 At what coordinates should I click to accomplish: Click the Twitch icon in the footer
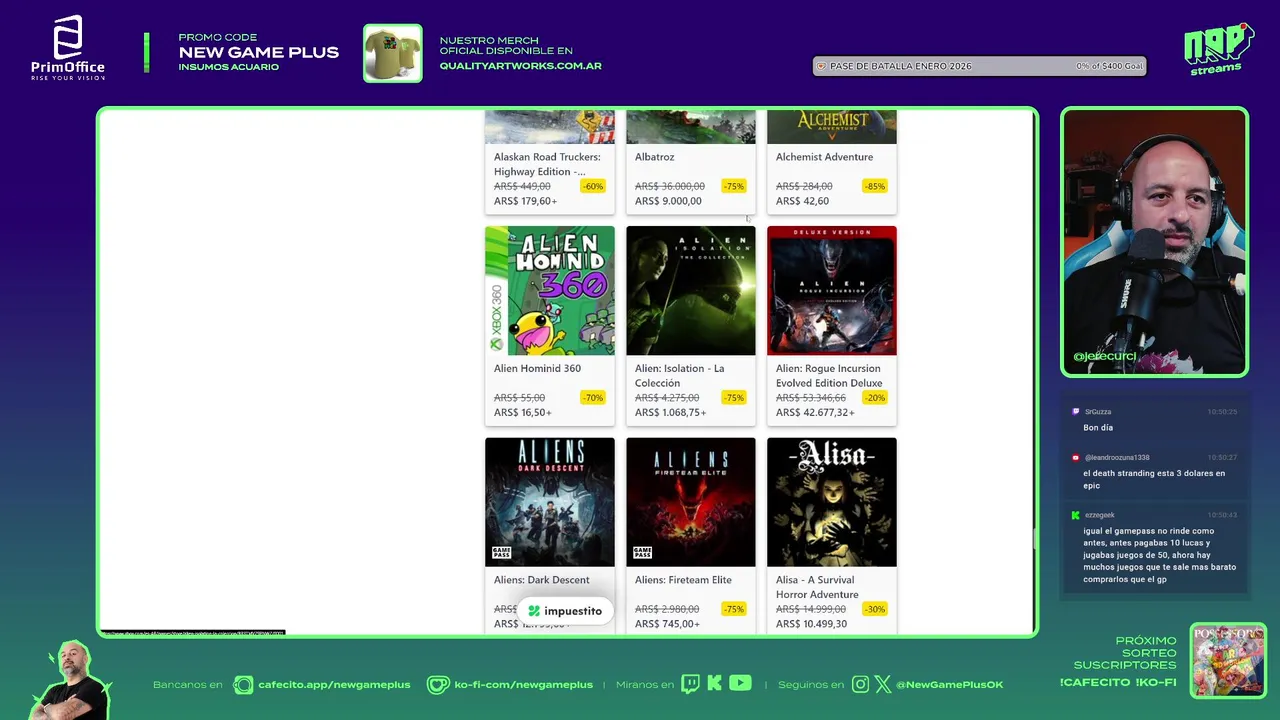tap(690, 684)
